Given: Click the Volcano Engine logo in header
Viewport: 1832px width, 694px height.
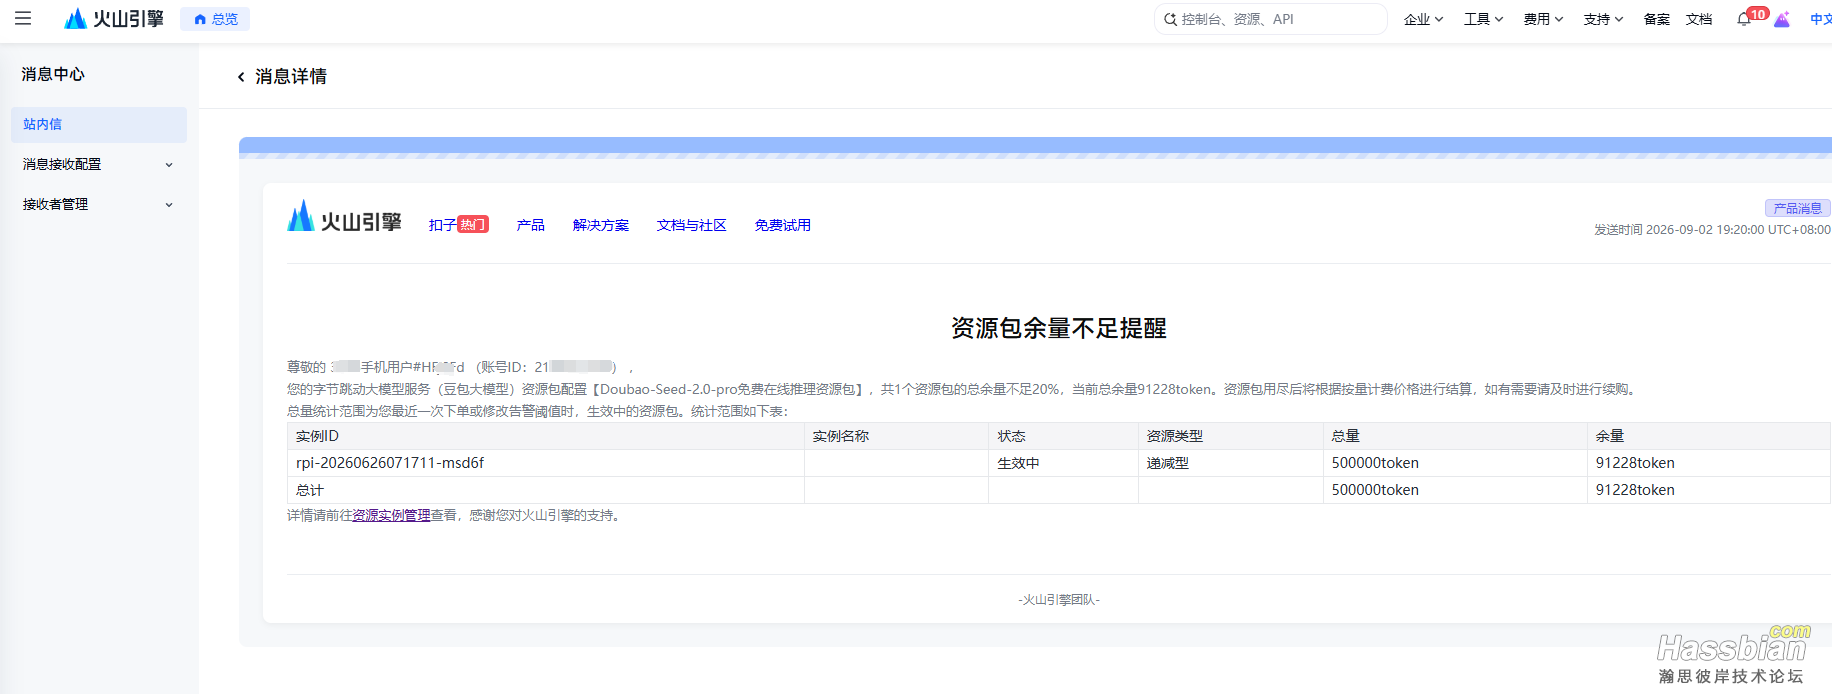Looking at the screenshot, I should pyautogui.click(x=114, y=19).
